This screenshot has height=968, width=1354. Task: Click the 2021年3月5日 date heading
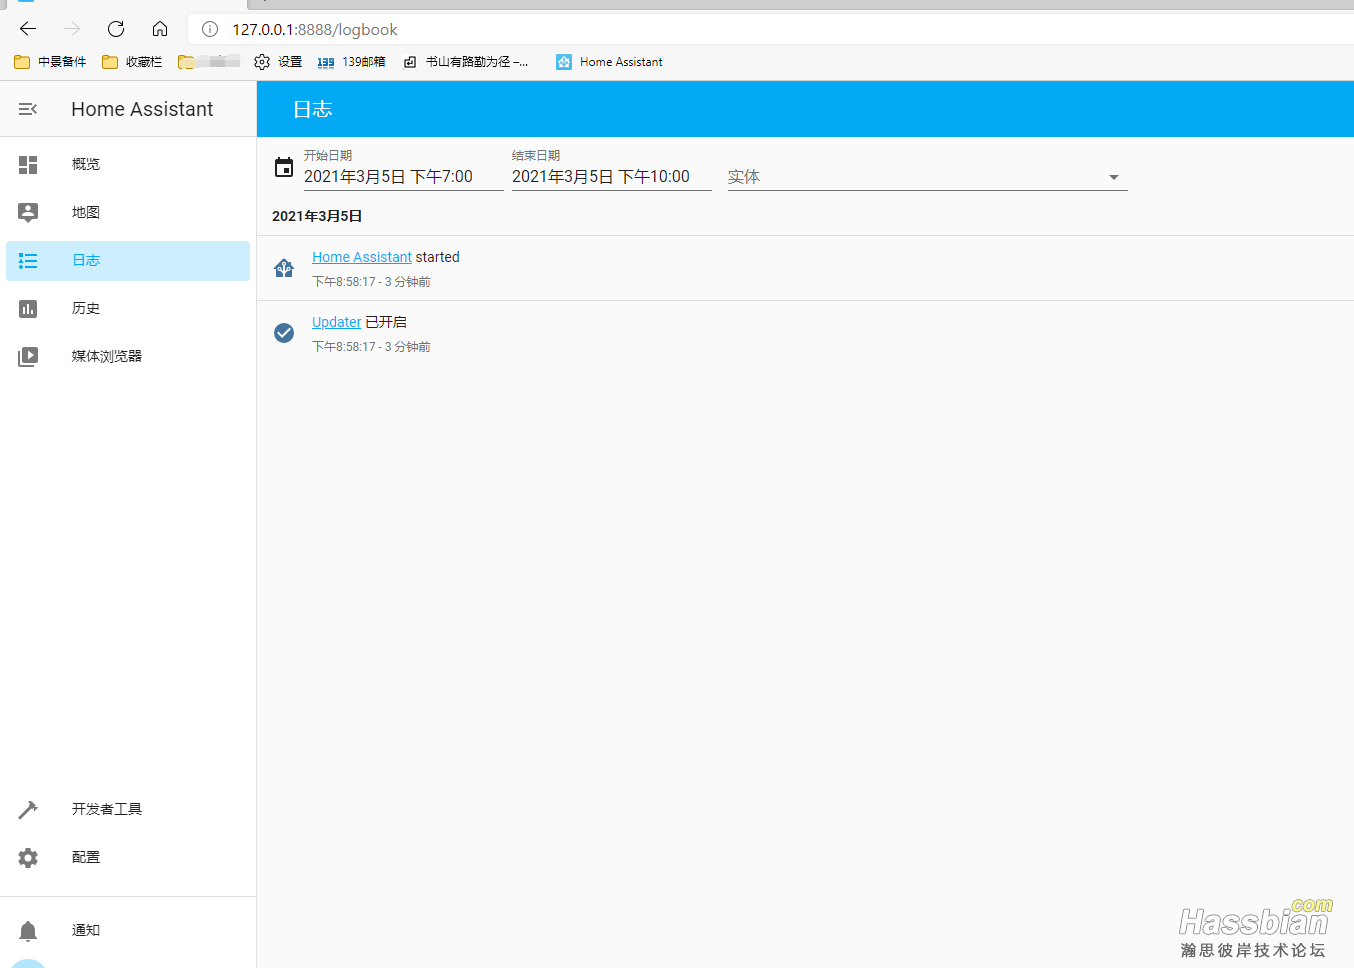click(317, 216)
